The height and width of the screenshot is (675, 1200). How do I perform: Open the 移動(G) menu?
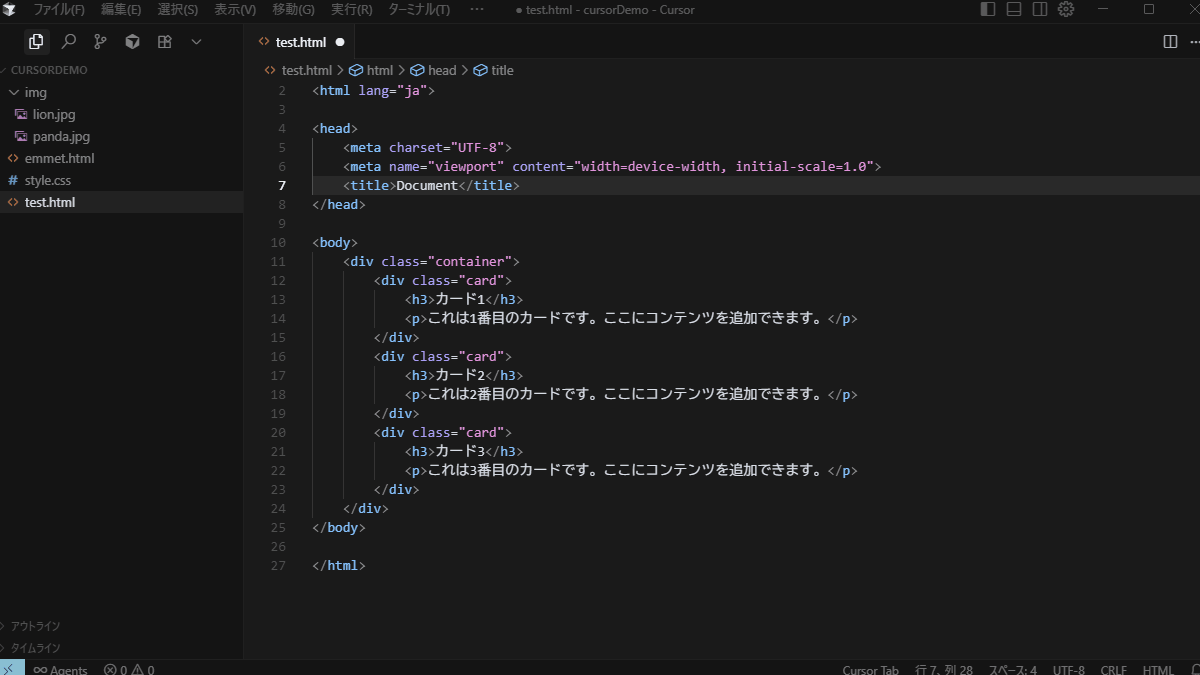click(293, 10)
